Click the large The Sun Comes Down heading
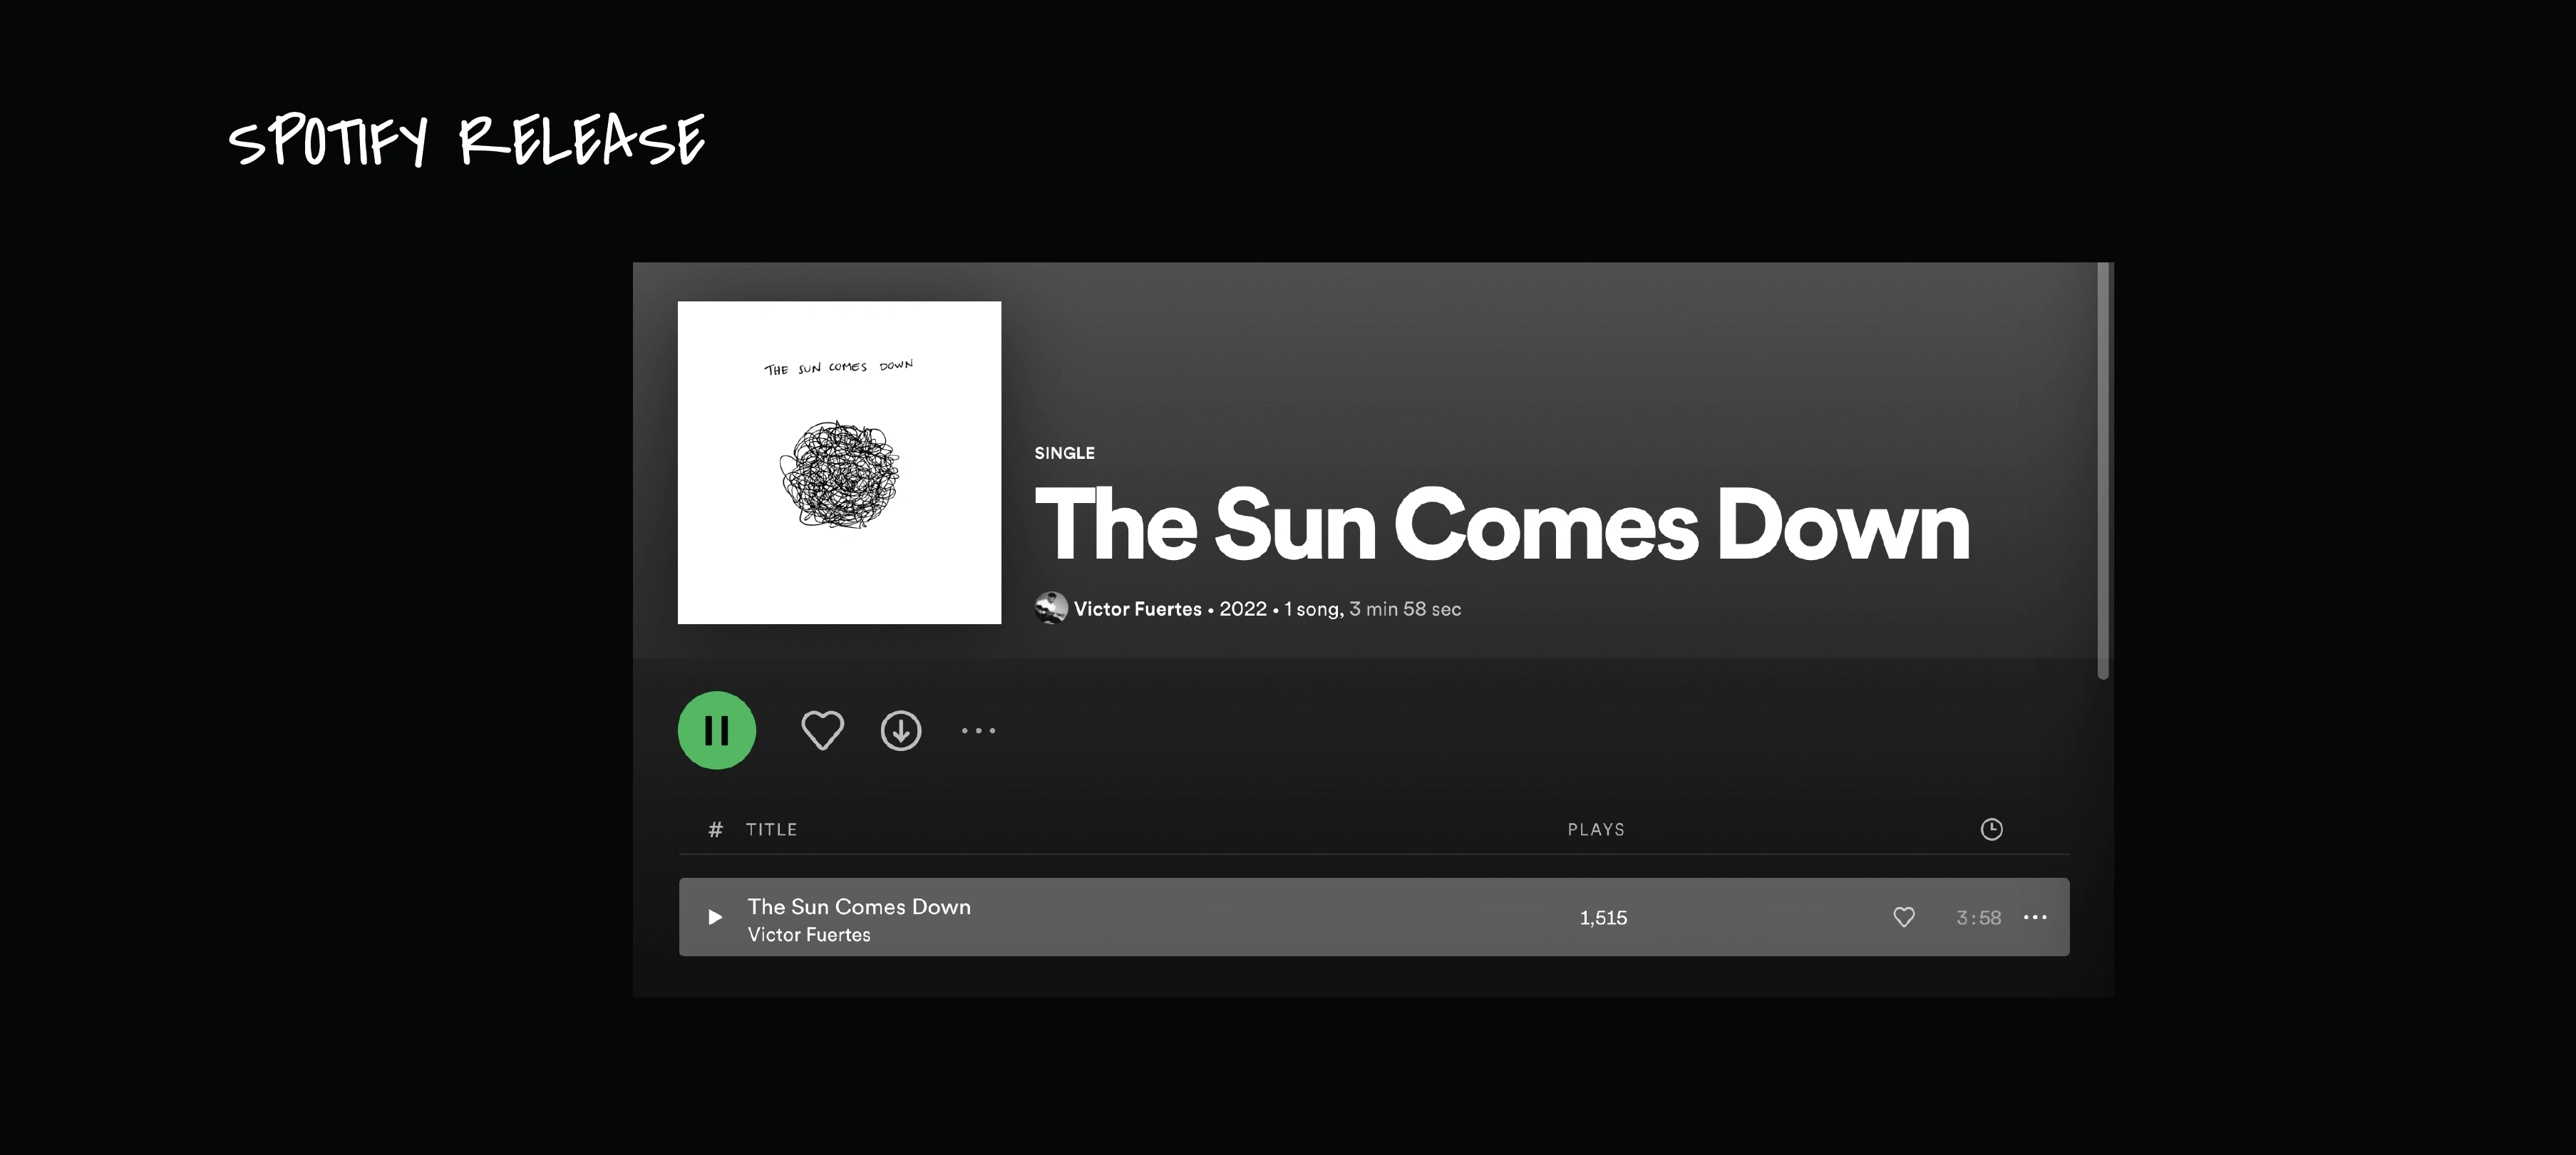The height and width of the screenshot is (1155, 2576). [x=1502, y=524]
